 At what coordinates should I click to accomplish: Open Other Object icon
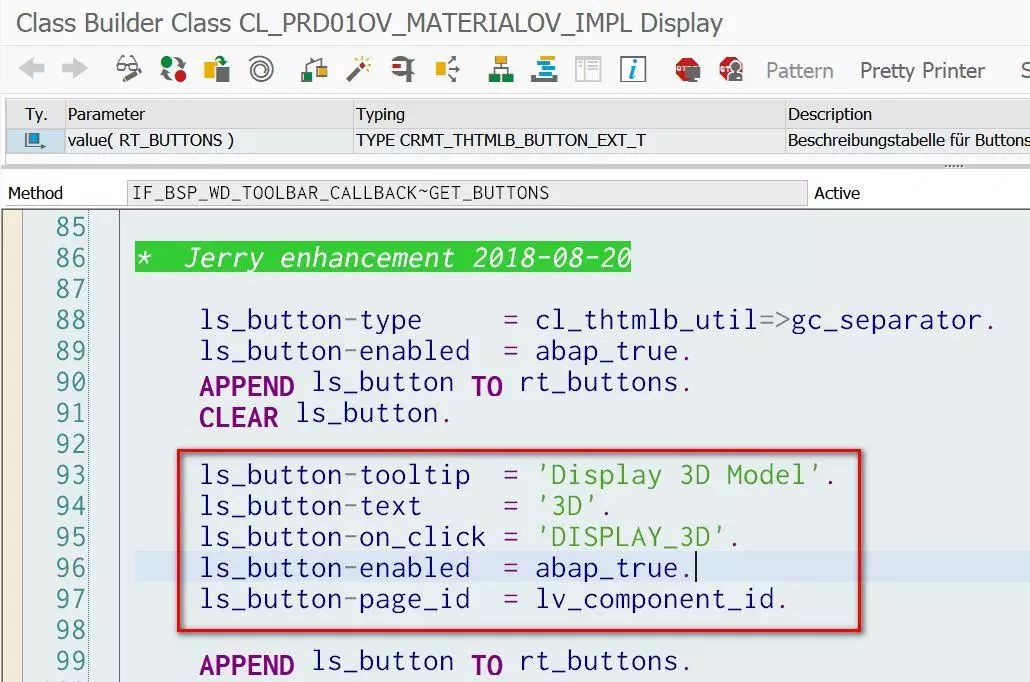pyautogui.click(x=217, y=68)
